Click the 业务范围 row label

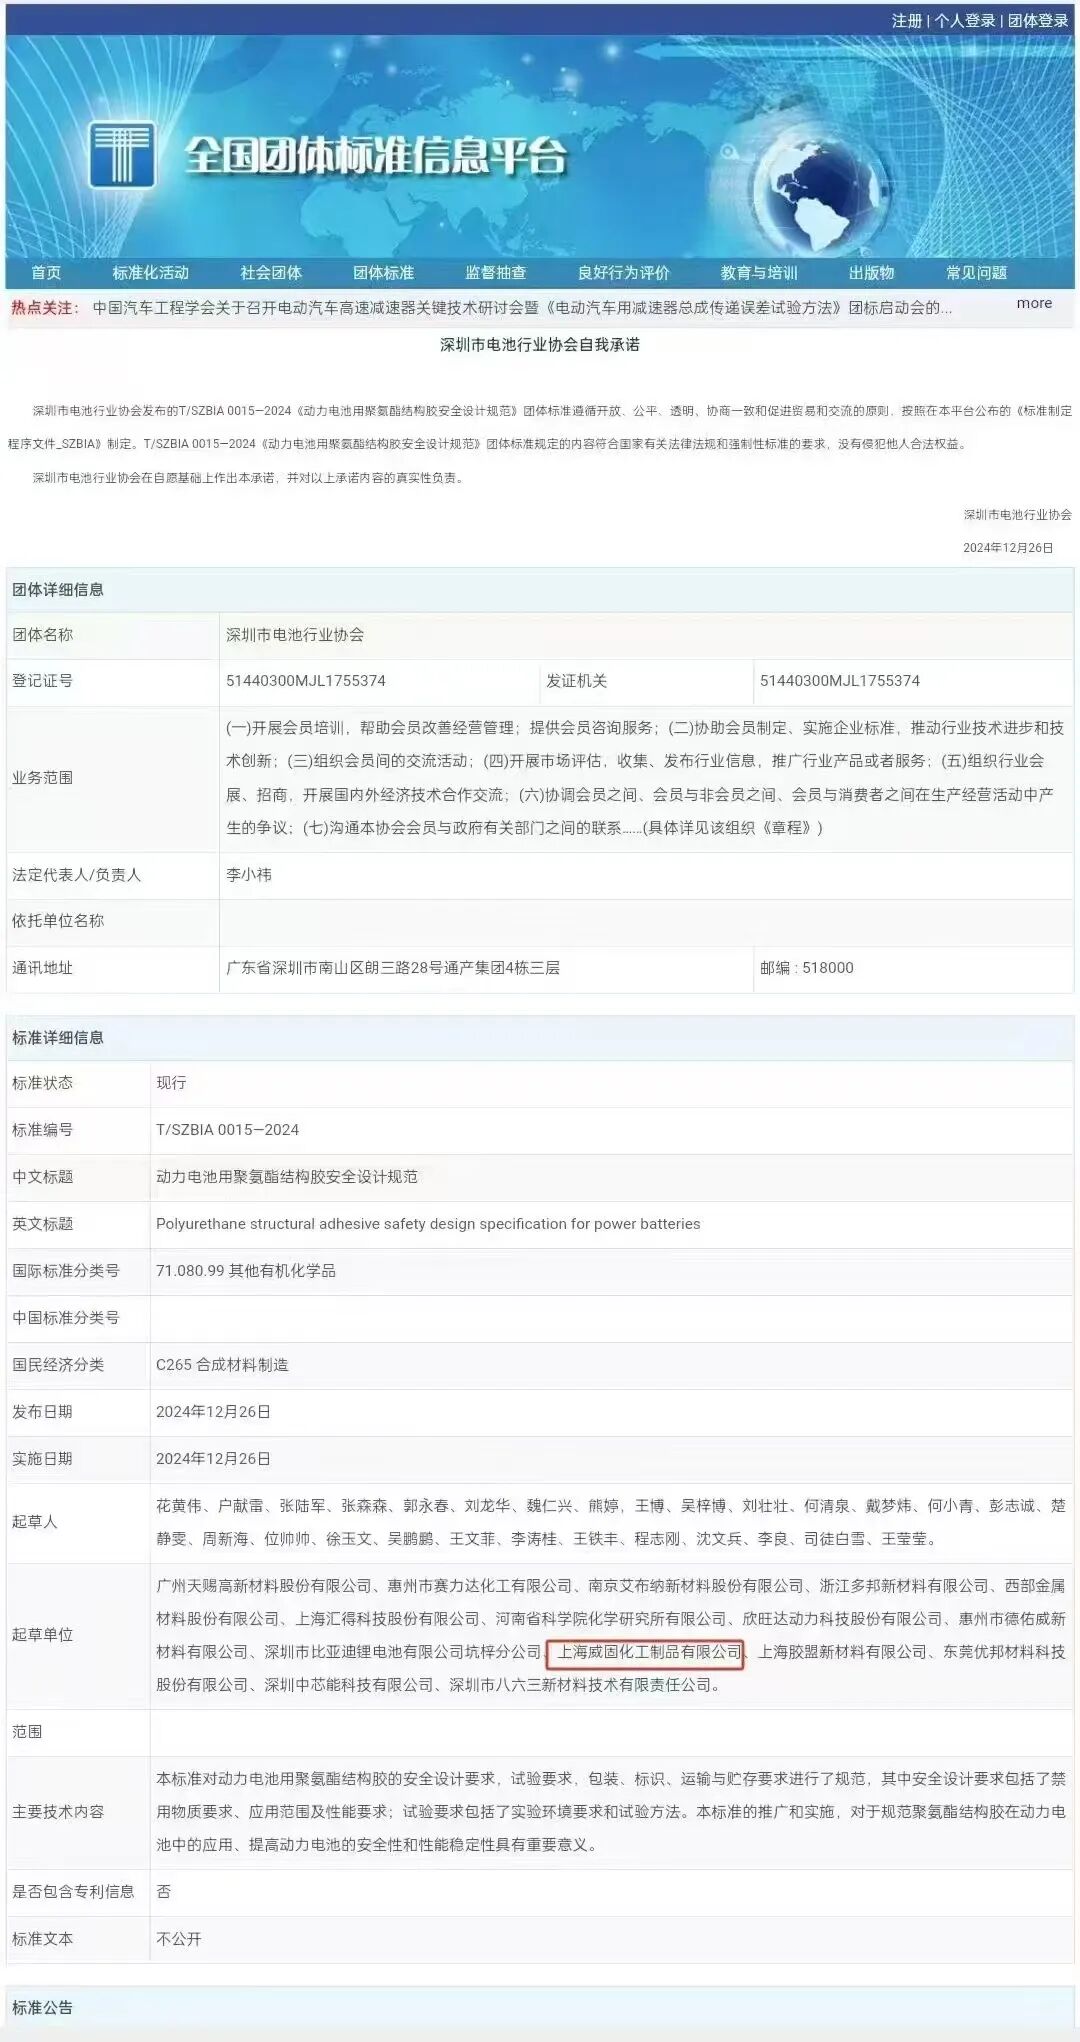[x=43, y=778]
